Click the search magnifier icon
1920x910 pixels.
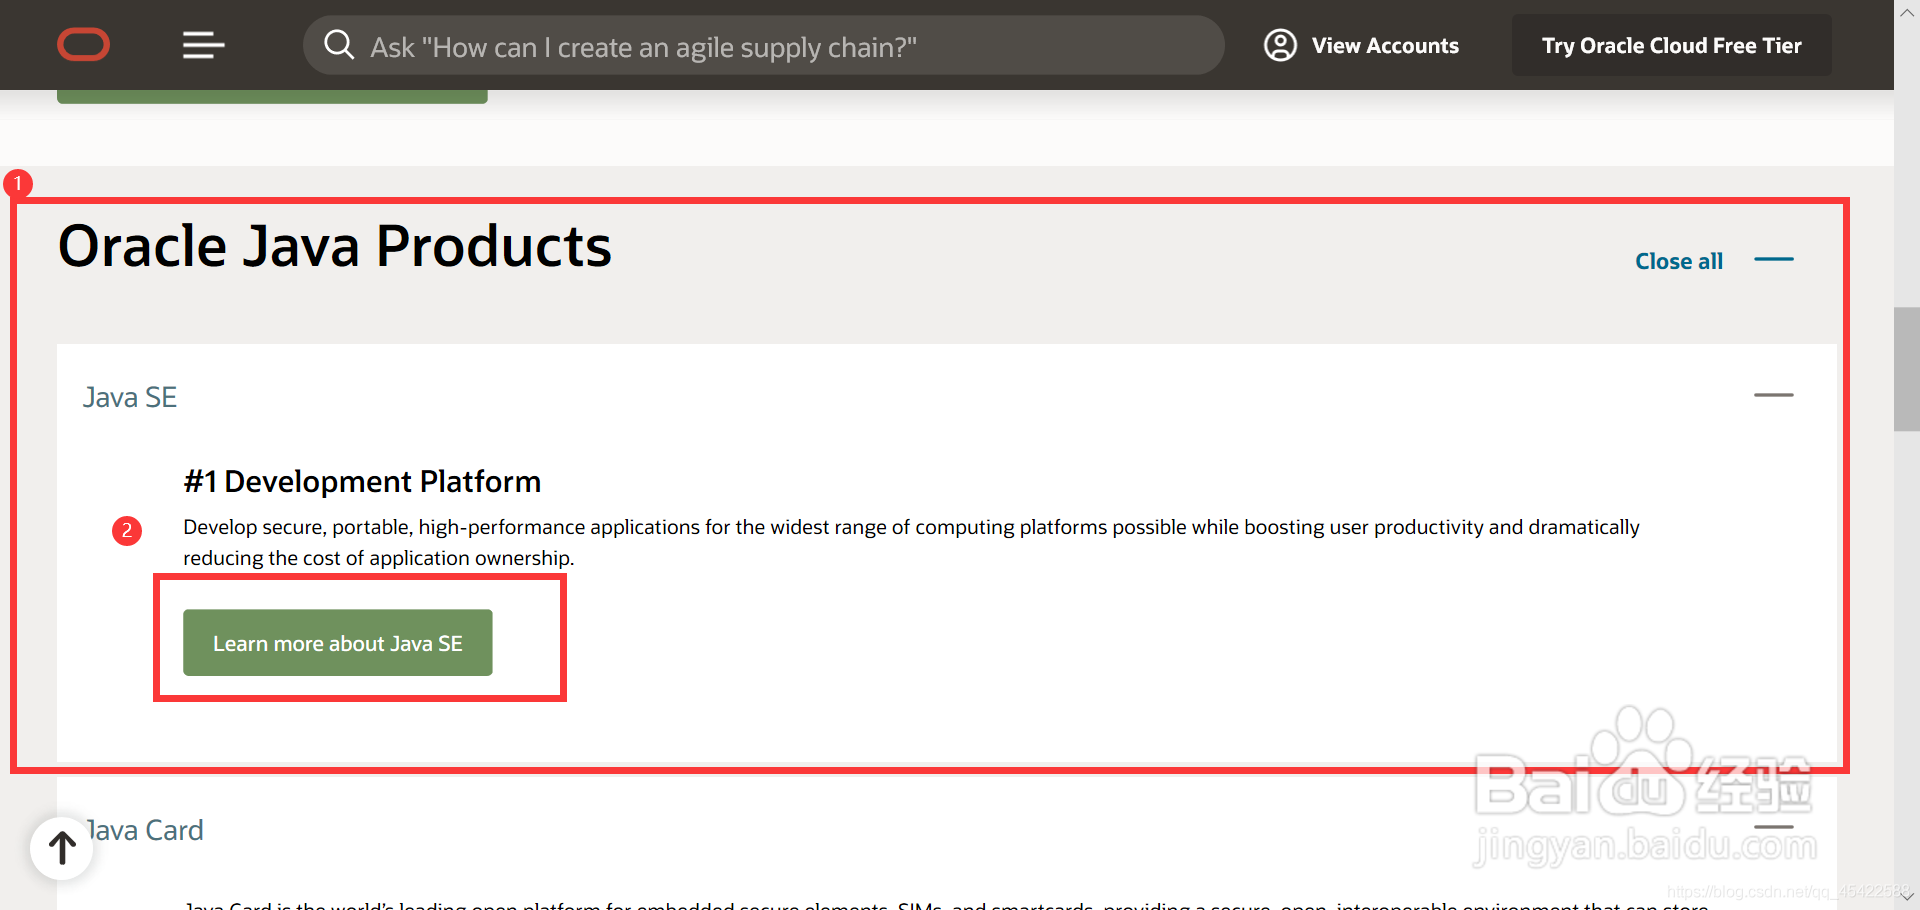point(339,45)
